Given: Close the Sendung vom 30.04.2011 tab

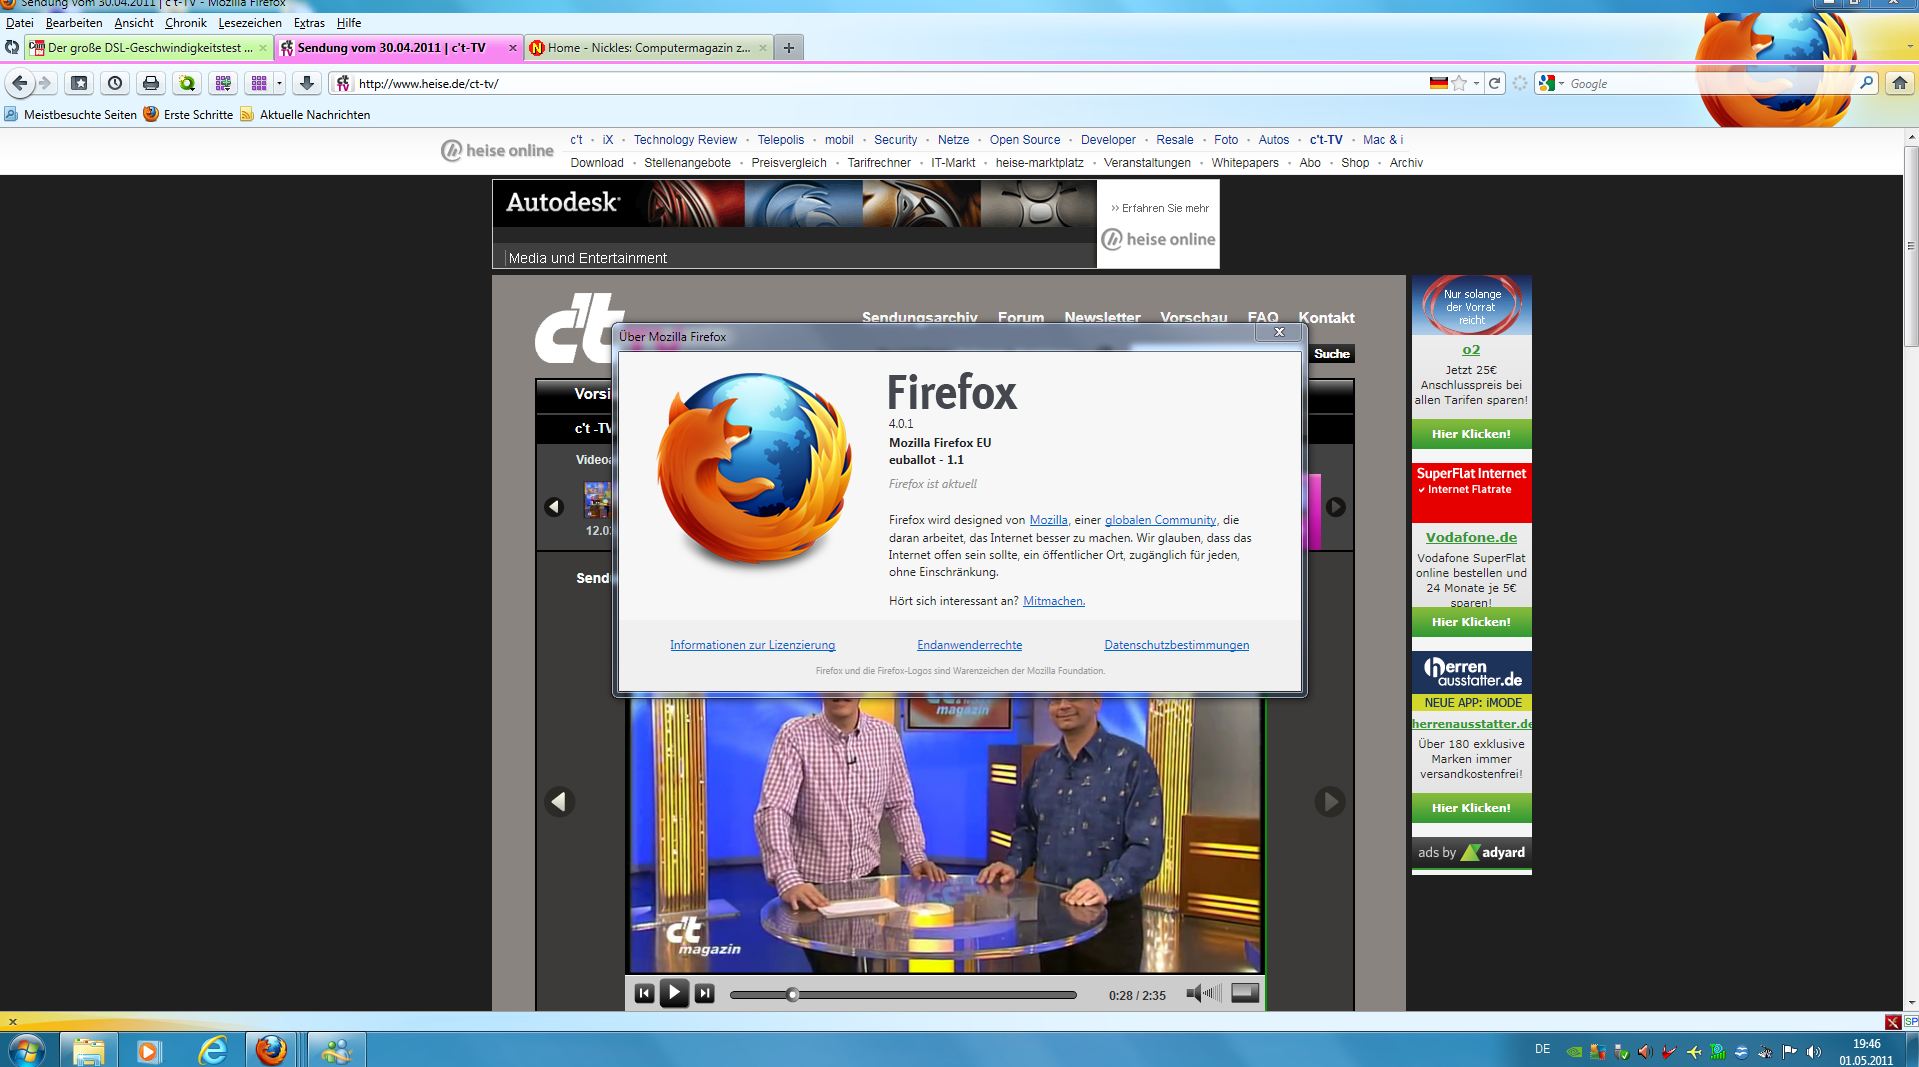Looking at the screenshot, I should click(513, 47).
